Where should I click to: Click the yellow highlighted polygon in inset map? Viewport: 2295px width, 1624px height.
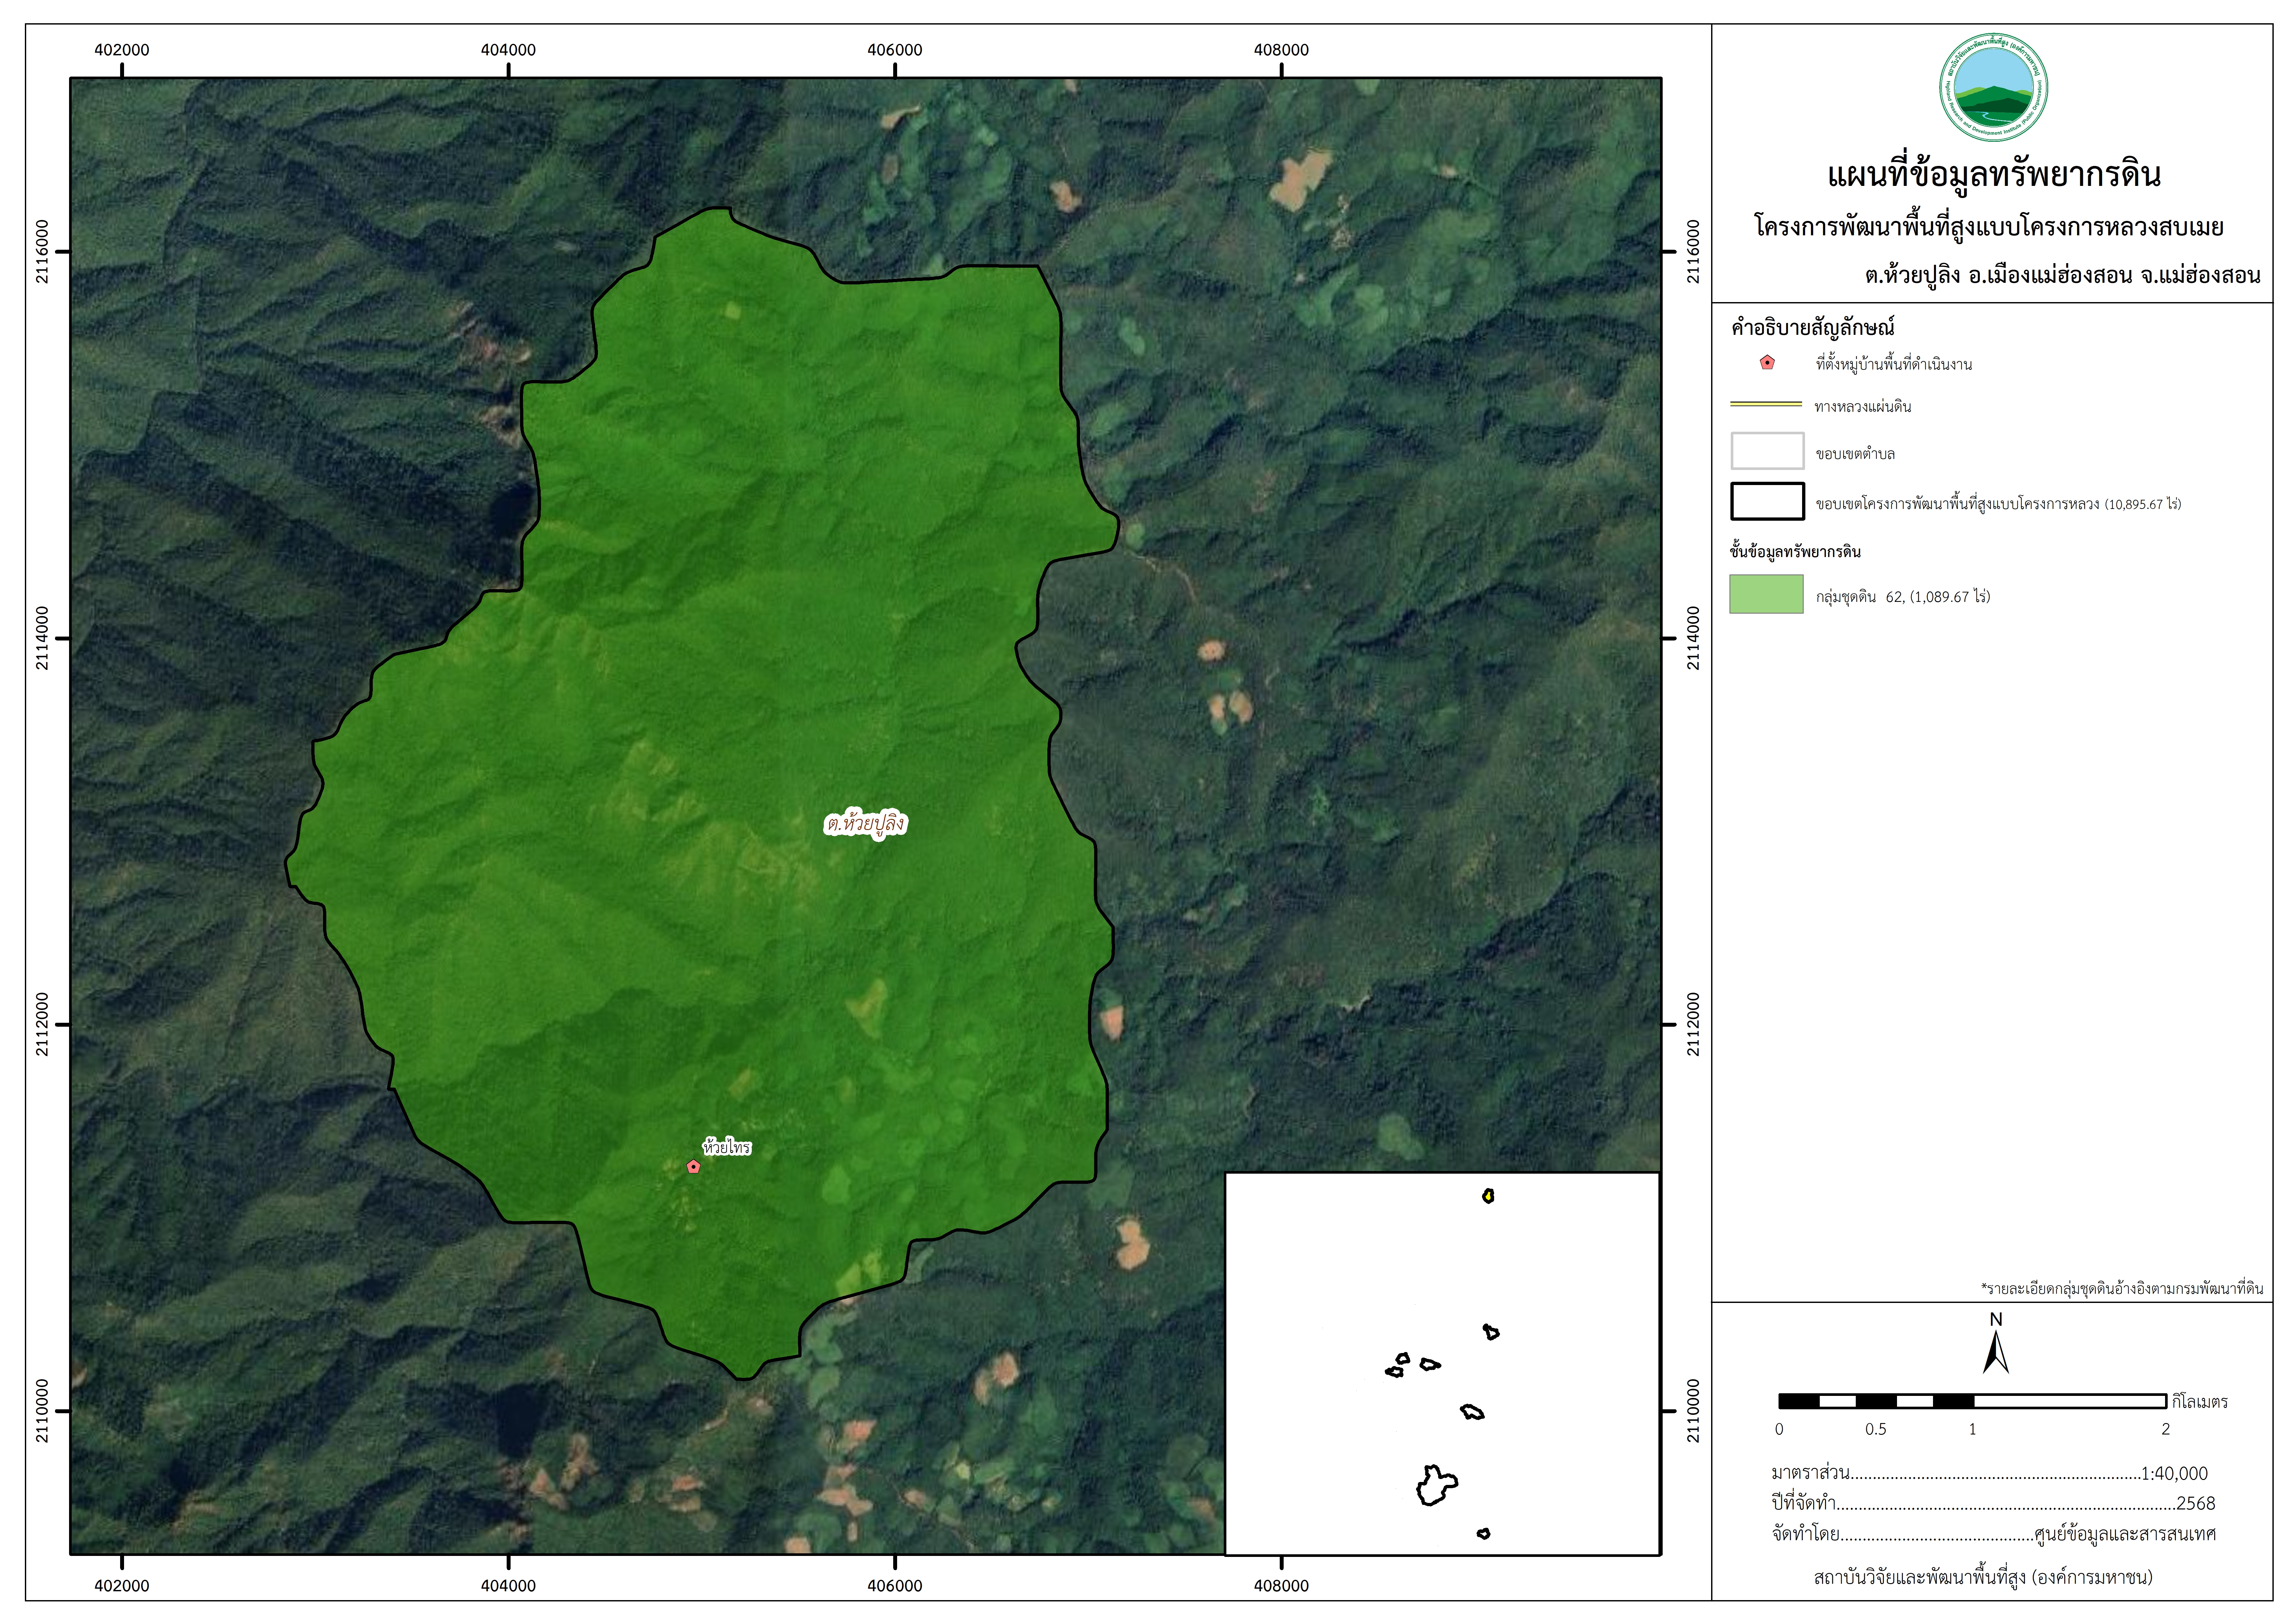click(x=1488, y=1196)
